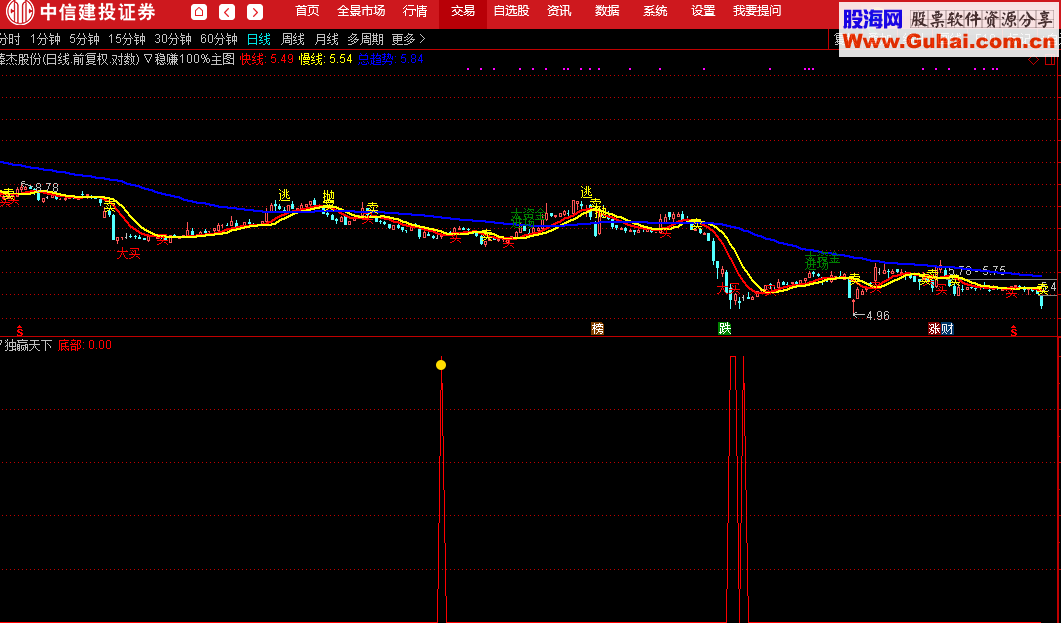Go back with the left arrow
Screen dimensions: 1061x623
coord(227,11)
